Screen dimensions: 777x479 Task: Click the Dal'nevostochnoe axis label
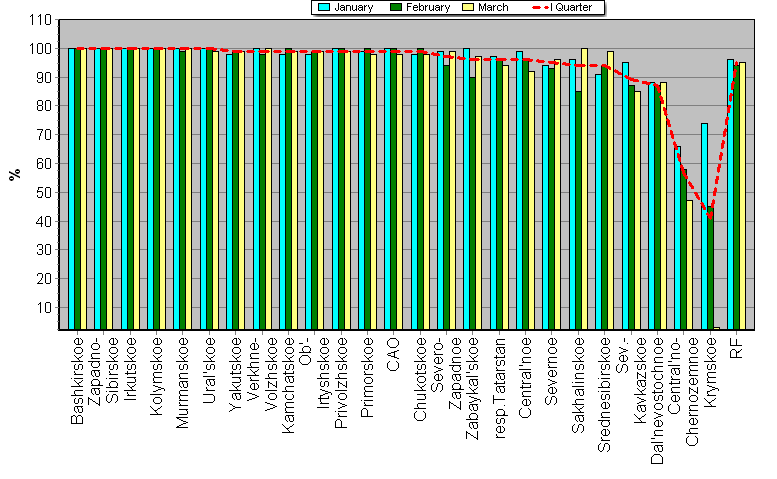coord(658,401)
